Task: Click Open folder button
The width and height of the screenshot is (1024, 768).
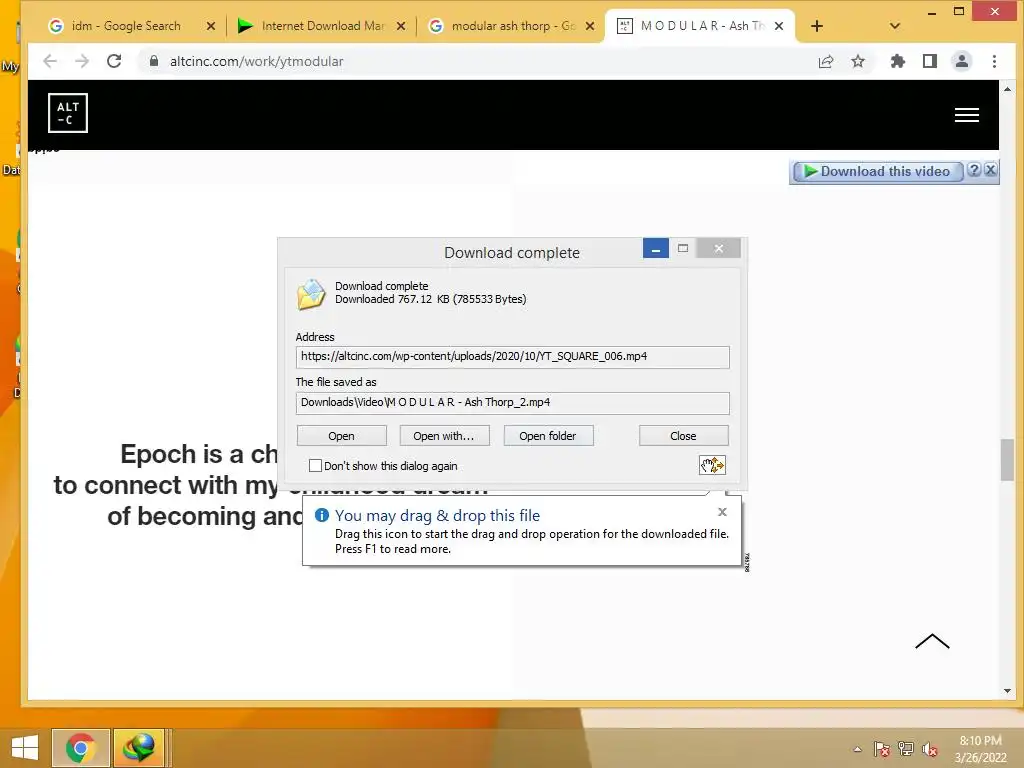Action: (x=548, y=436)
